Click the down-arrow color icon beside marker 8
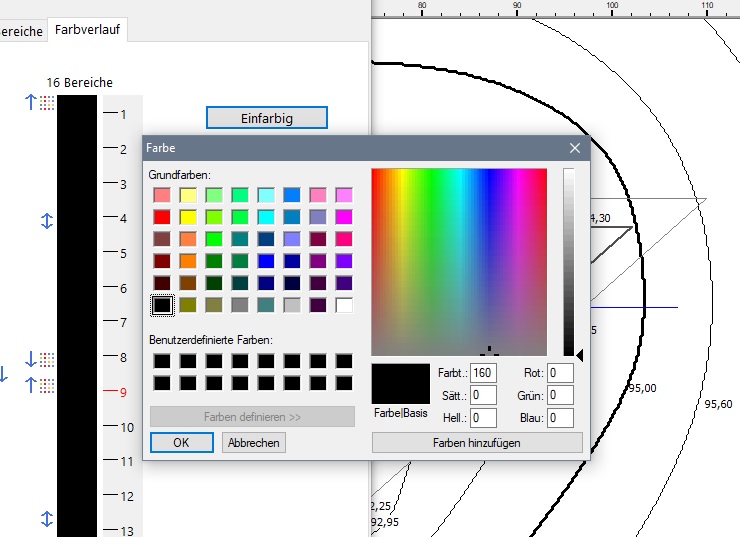 39,359
